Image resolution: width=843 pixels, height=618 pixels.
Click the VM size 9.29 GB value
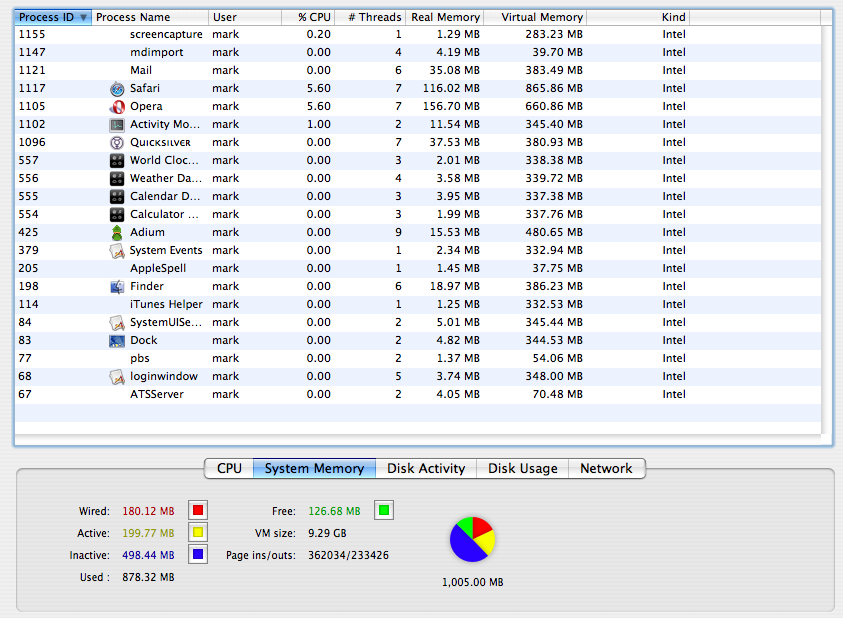coord(327,533)
